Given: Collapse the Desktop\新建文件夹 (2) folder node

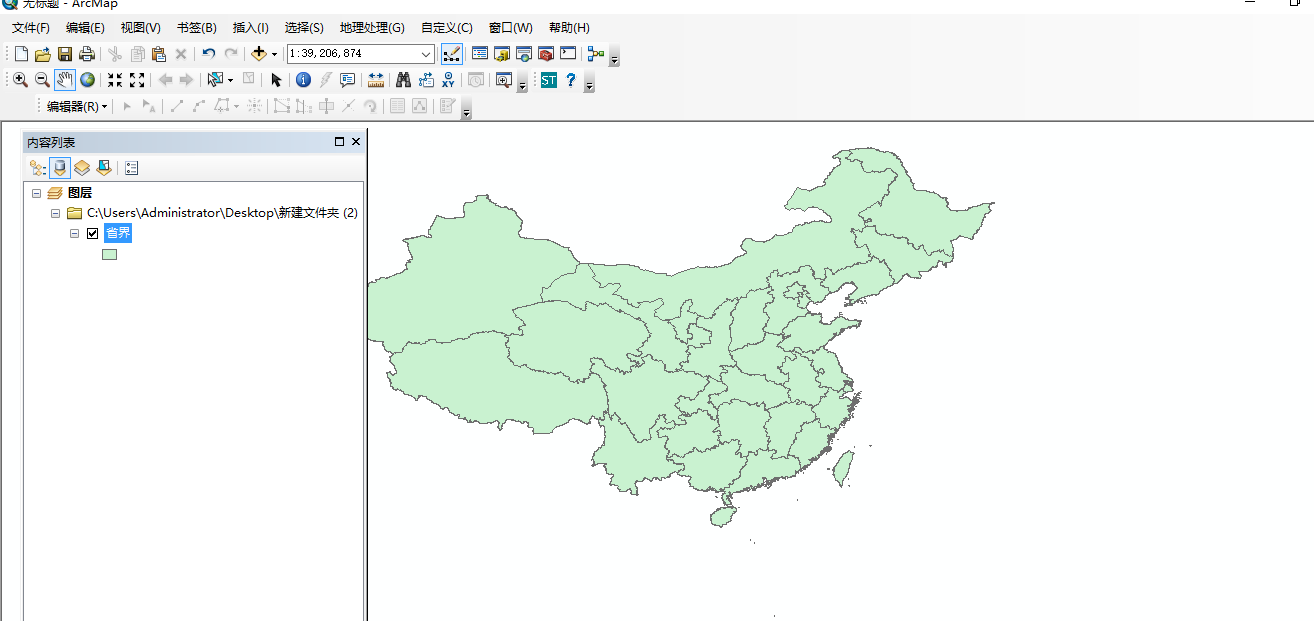Looking at the screenshot, I should coord(56,213).
